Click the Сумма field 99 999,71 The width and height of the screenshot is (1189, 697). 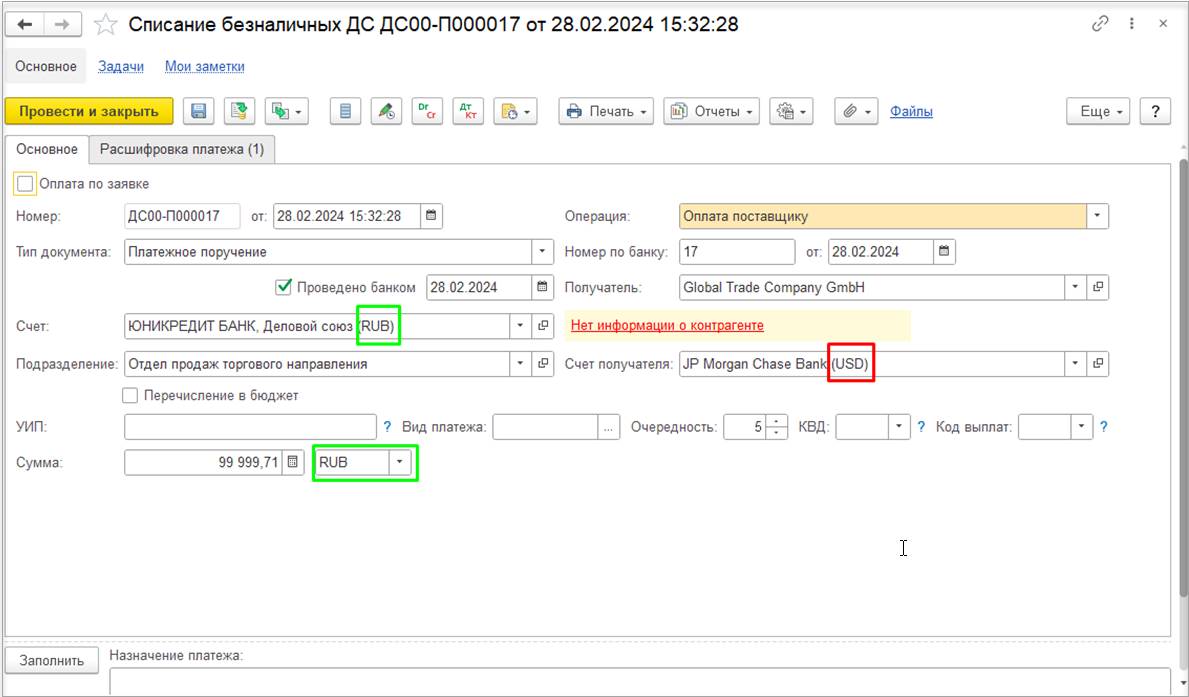tap(203, 463)
